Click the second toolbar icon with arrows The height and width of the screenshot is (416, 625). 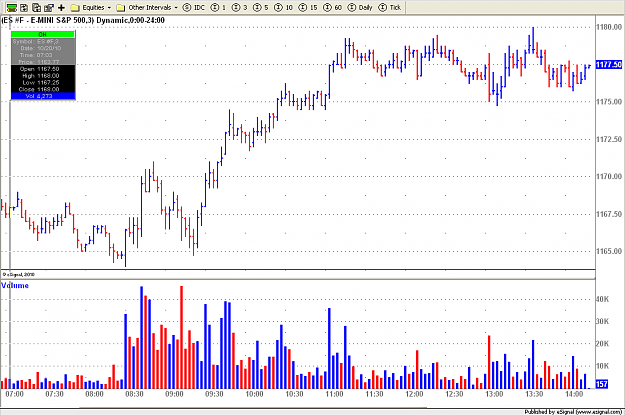tap(24, 7)
